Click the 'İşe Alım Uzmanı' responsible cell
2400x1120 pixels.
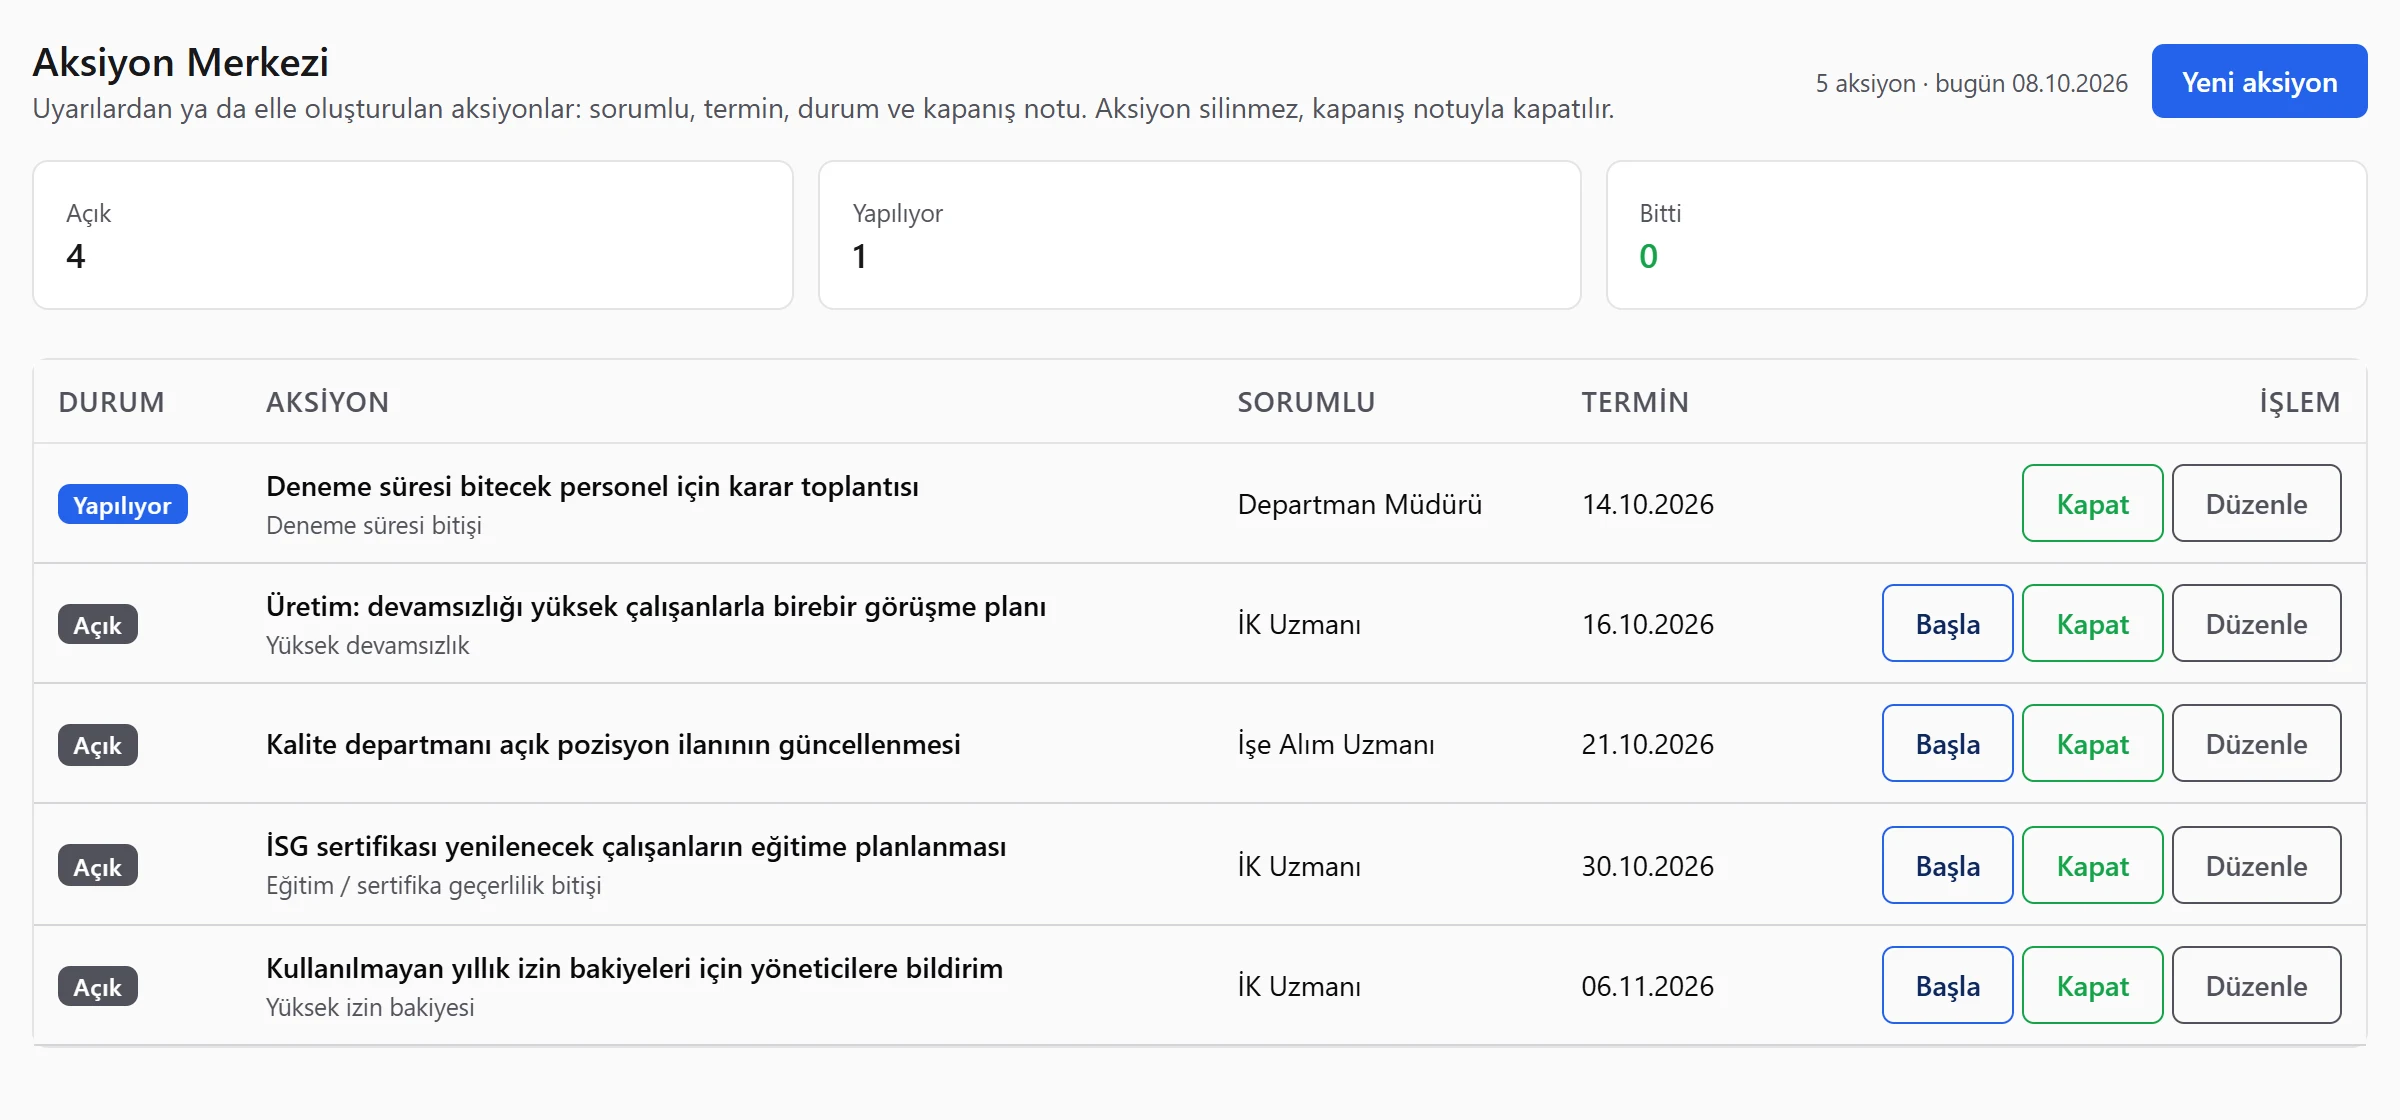pos(1335,744)
